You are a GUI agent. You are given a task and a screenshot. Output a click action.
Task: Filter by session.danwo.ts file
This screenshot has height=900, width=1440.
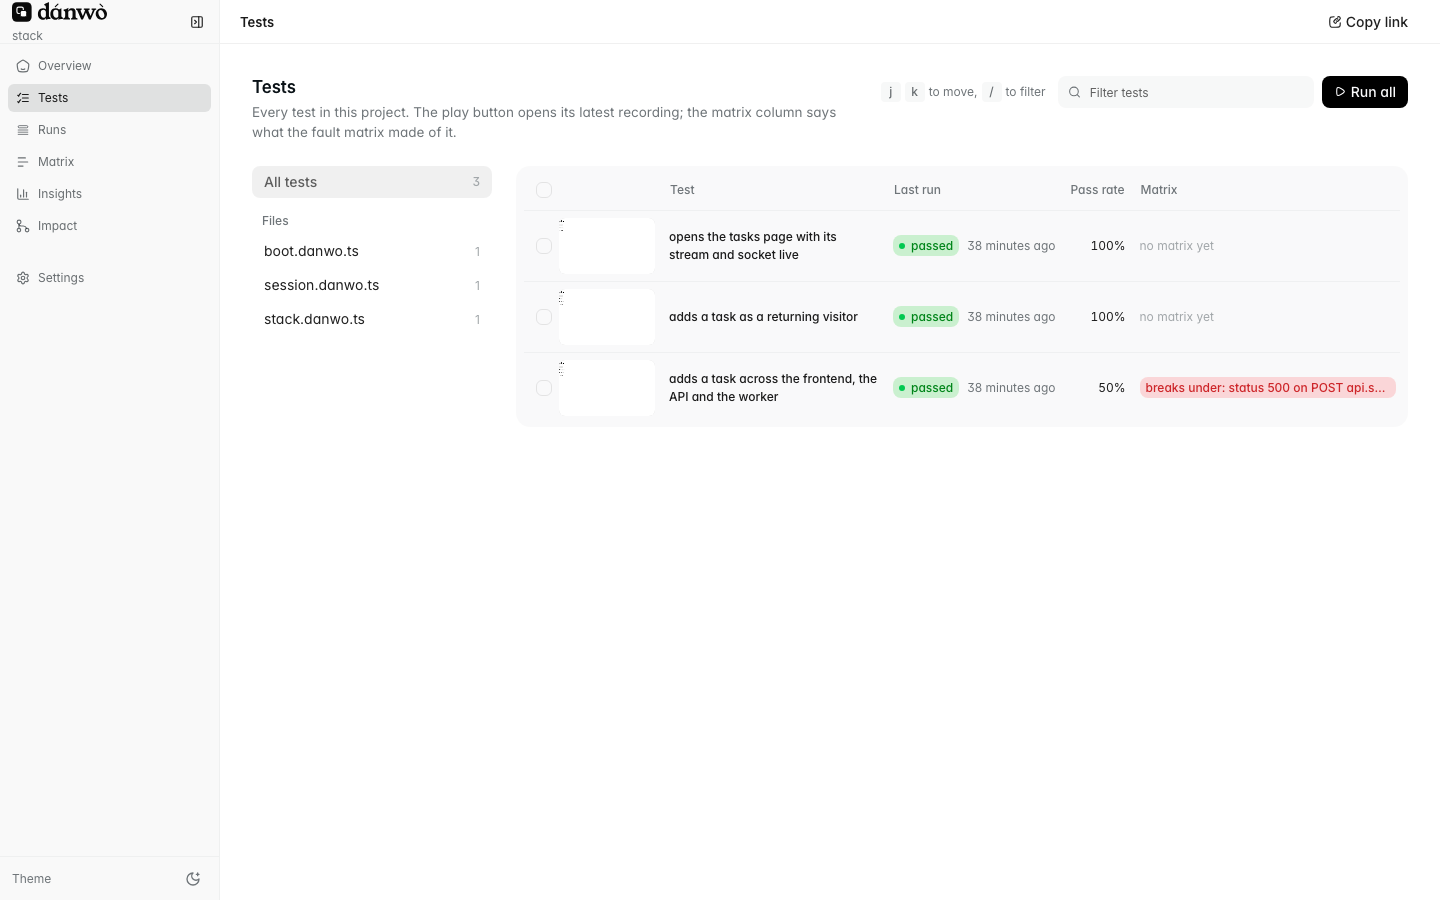(x=372, y=285)
